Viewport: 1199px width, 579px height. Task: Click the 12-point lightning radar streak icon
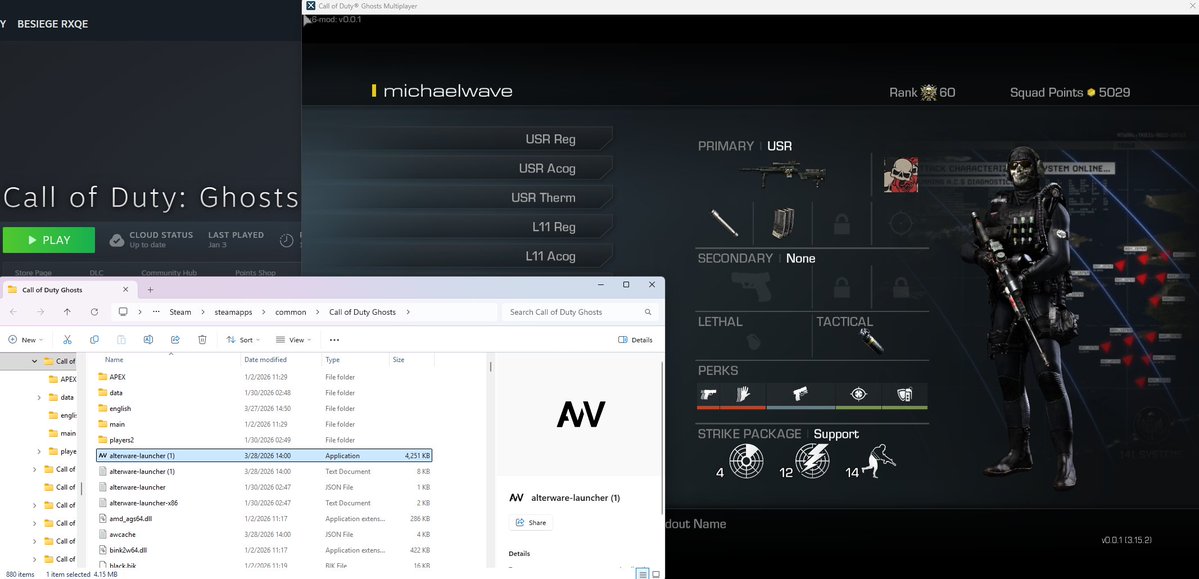(812, 460)
